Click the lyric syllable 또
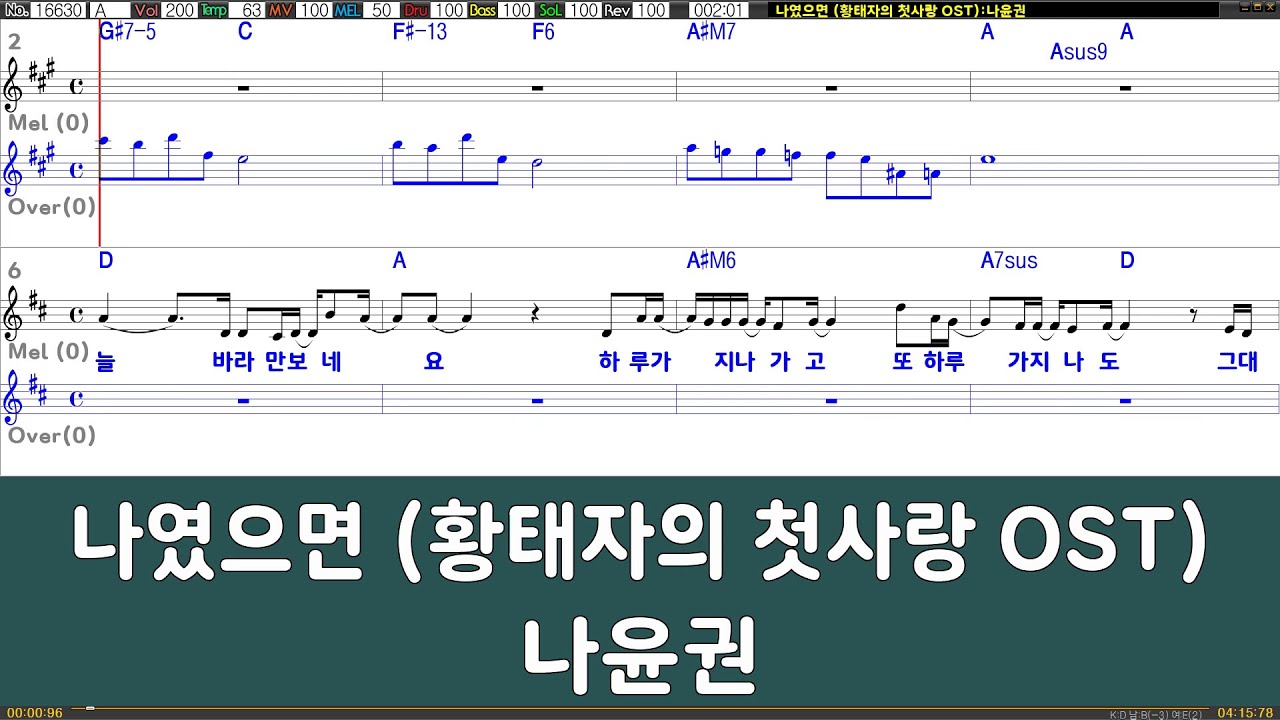 click(903, 361)
